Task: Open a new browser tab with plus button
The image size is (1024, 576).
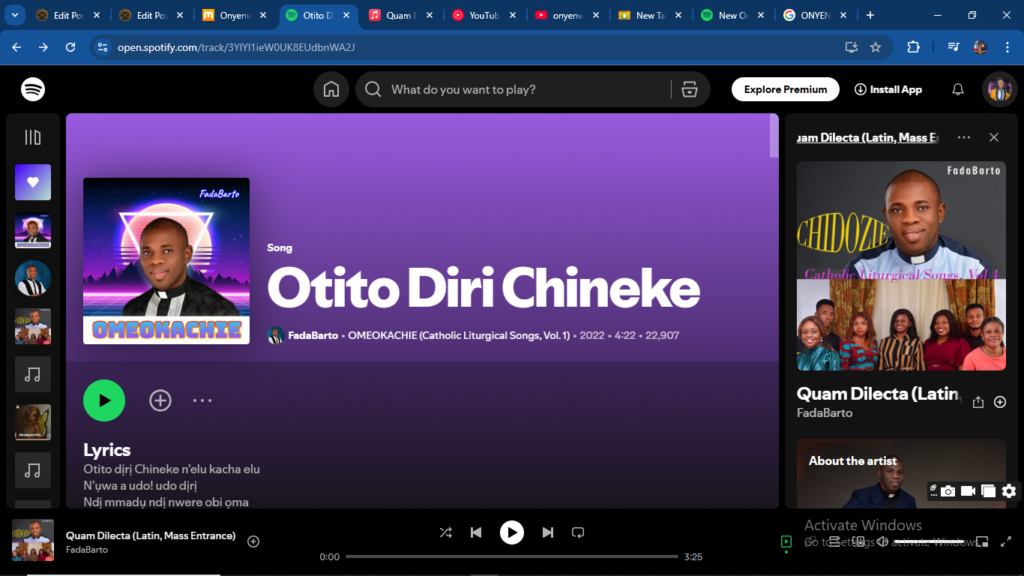Action: click(870, 15)
